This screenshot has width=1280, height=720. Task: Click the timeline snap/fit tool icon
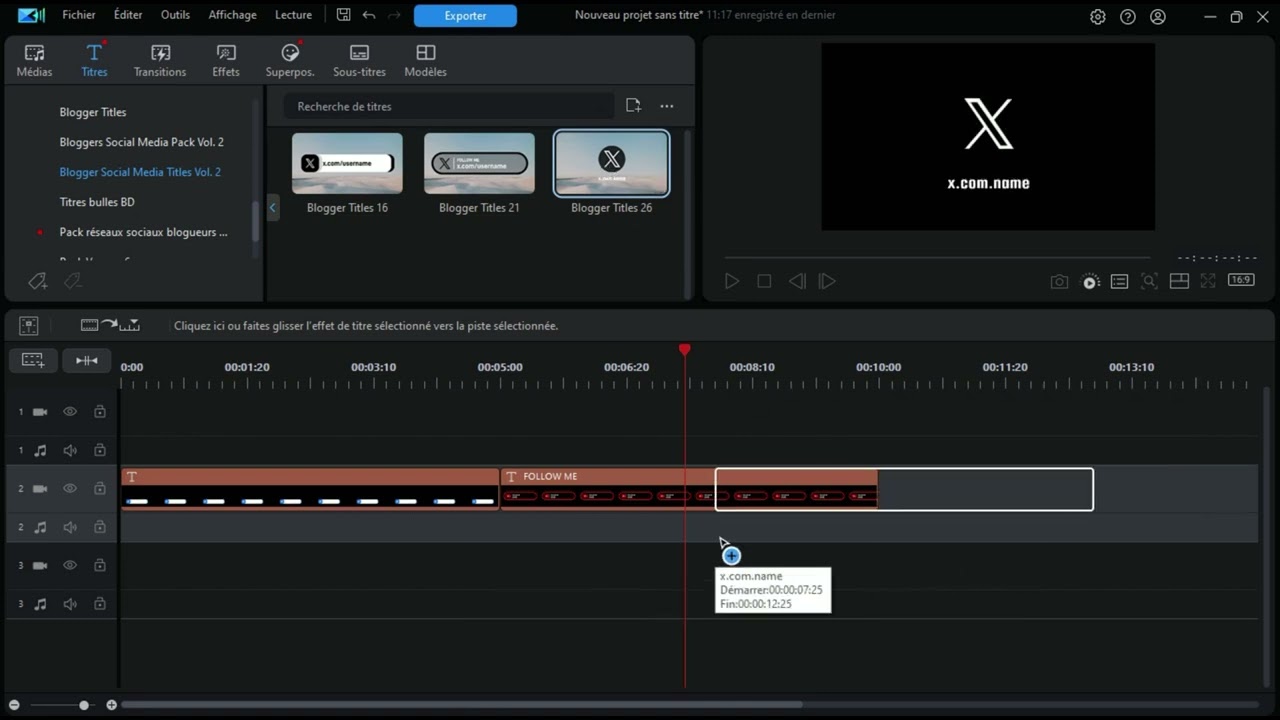click(29, 325)
